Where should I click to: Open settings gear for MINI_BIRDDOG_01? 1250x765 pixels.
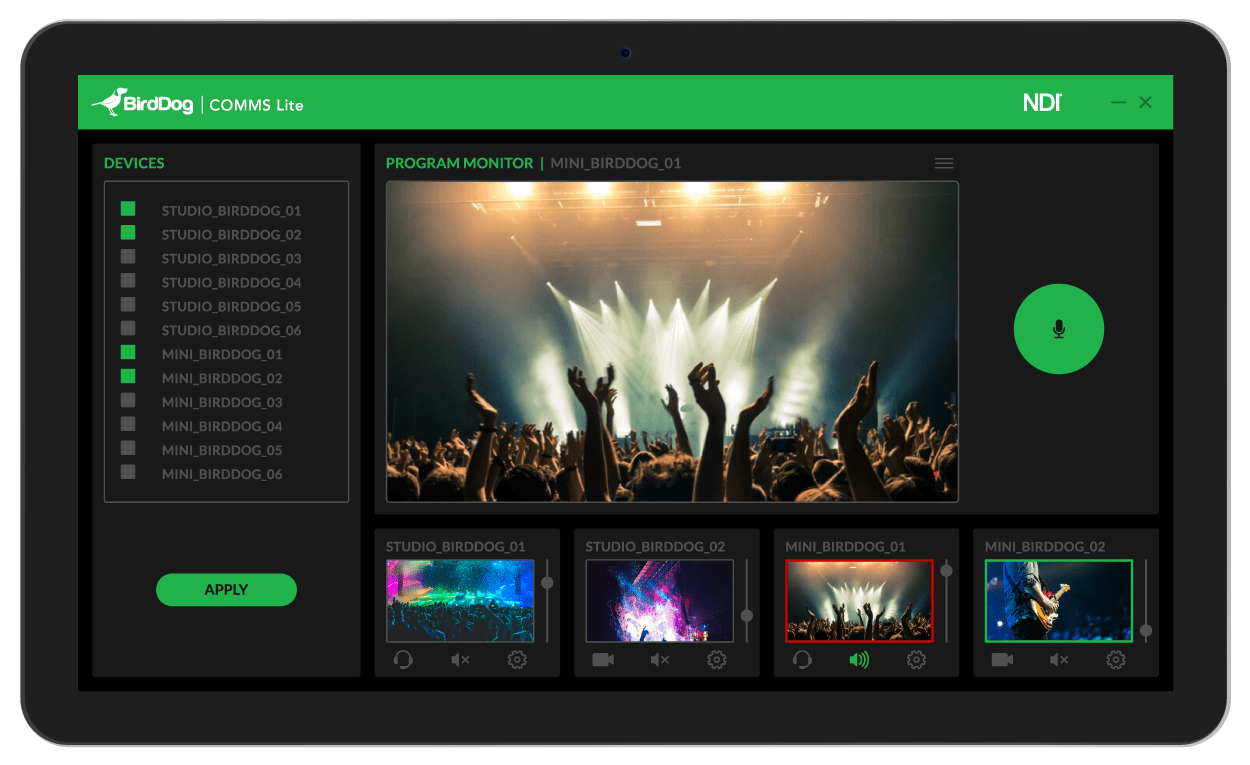coord(916,660)
